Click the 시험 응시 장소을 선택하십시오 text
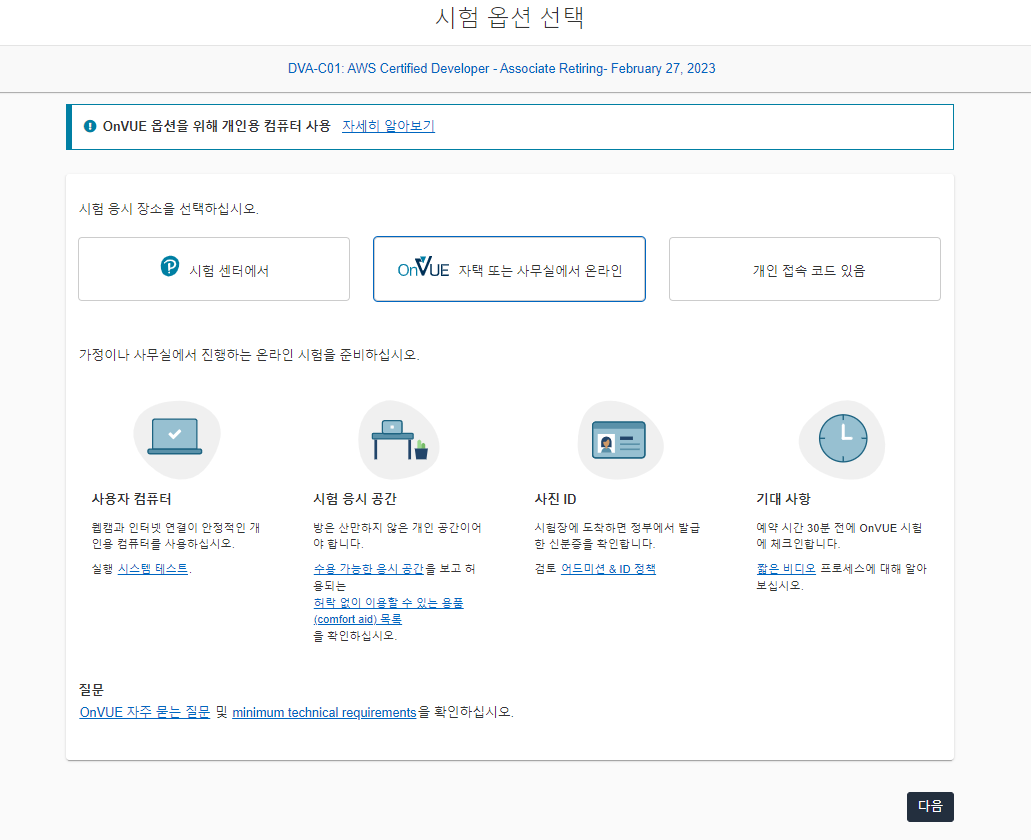 coord(169,209)
